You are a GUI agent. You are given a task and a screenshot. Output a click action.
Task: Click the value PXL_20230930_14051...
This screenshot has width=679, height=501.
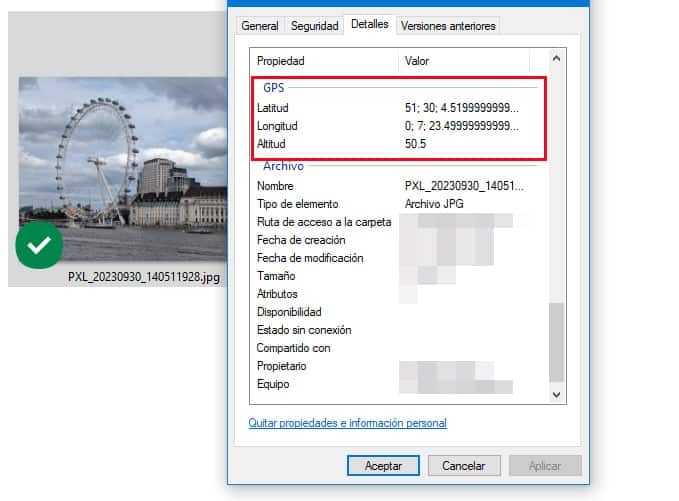pos(464,186)
